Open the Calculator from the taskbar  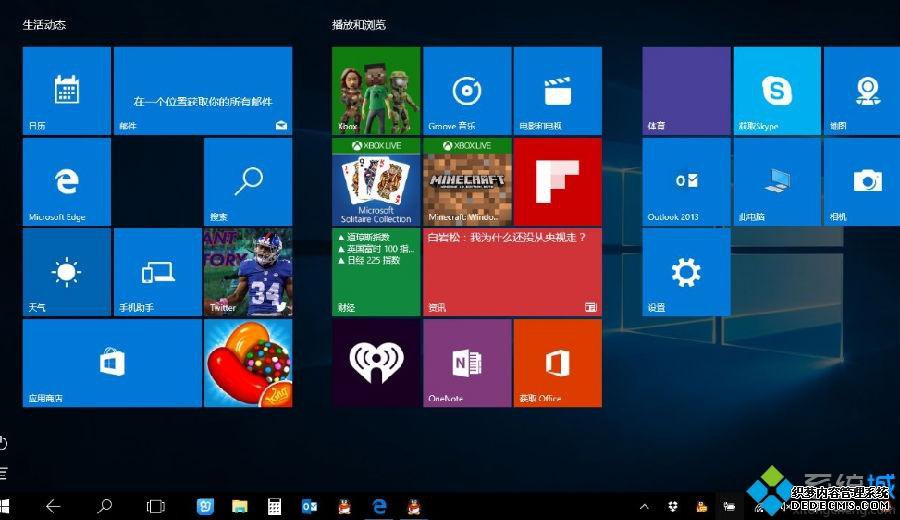[274, 506]
